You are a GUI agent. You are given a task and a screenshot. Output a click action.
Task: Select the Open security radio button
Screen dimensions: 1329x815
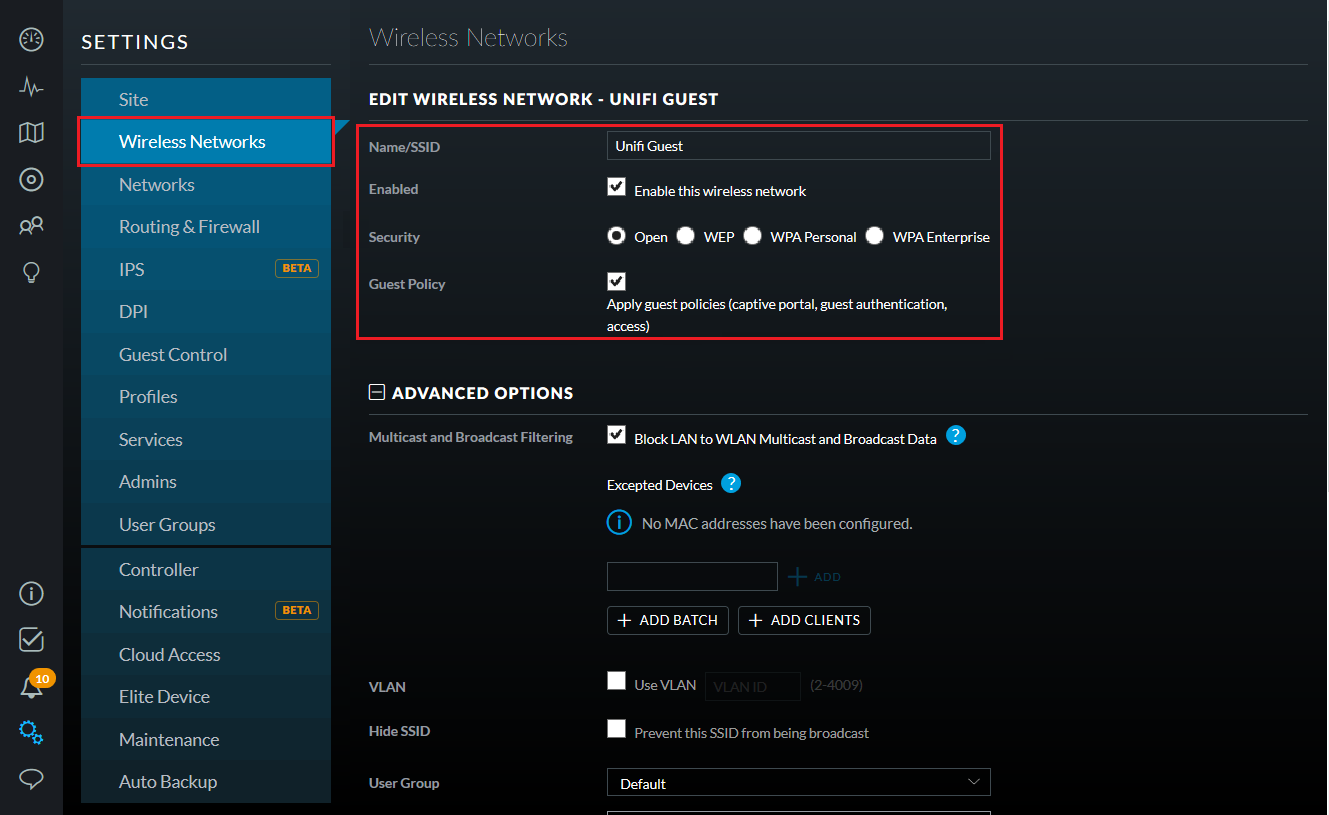click(x=617, y=236)
